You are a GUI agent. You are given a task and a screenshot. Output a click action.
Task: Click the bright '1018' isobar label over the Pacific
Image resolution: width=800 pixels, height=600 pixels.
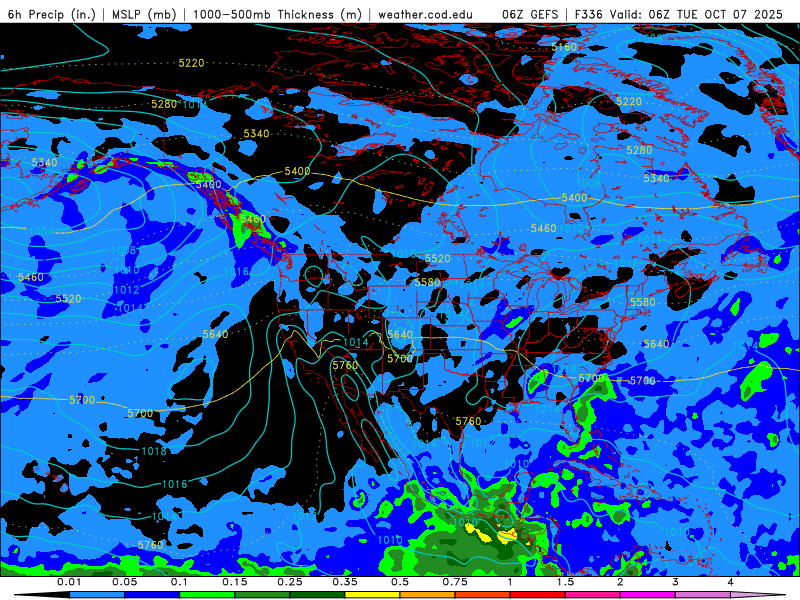154,451
